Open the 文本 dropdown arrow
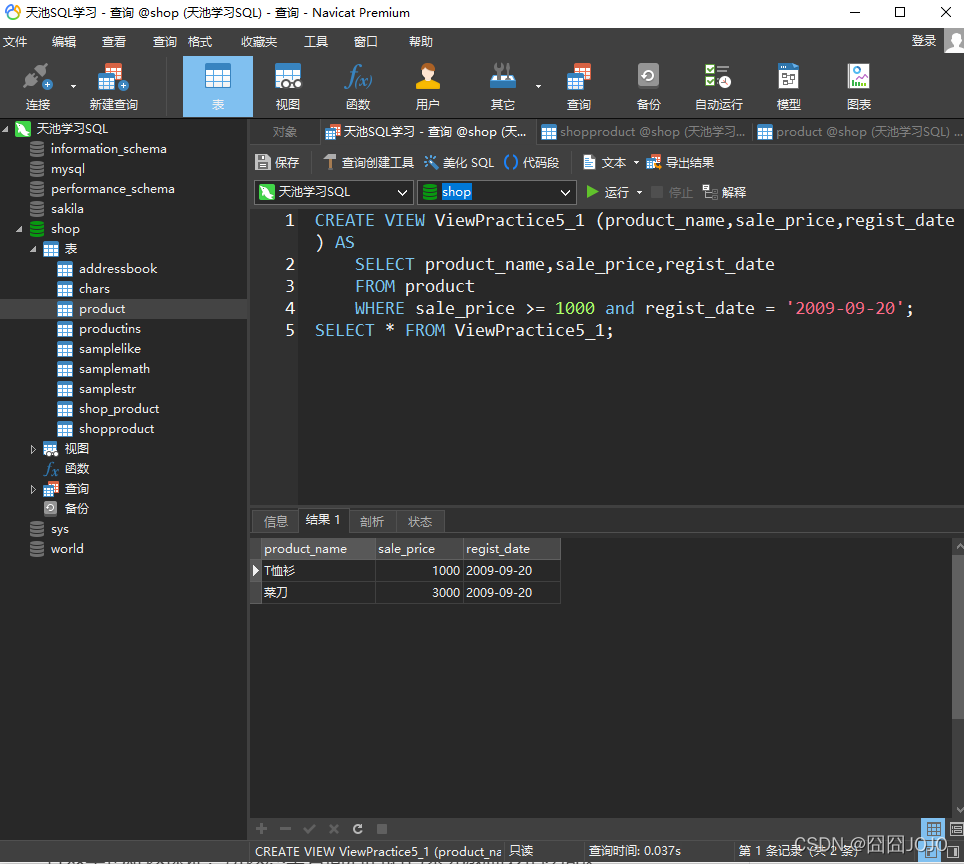This screenshot has height=864, width=964. click(636, 163)
